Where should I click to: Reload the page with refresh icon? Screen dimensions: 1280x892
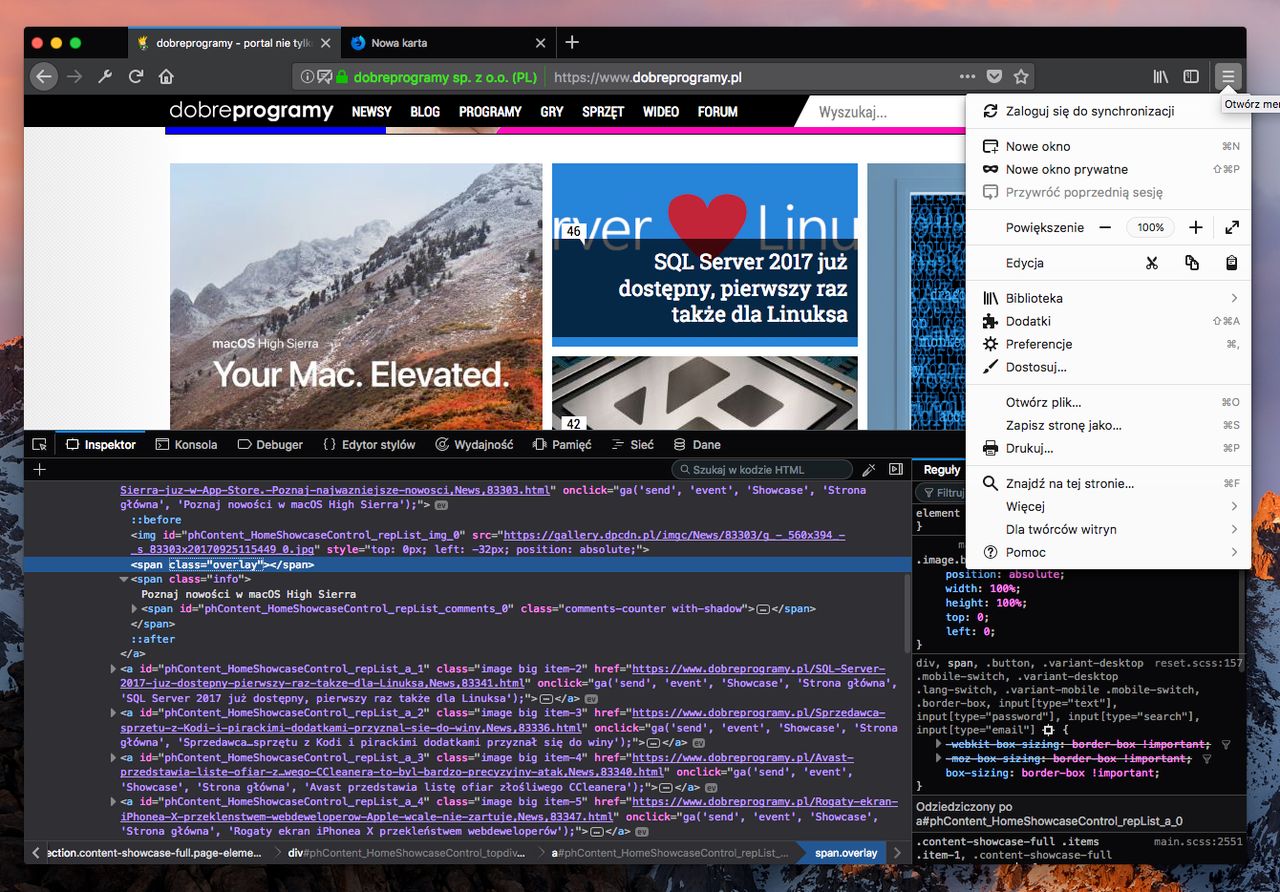[136, 76]
